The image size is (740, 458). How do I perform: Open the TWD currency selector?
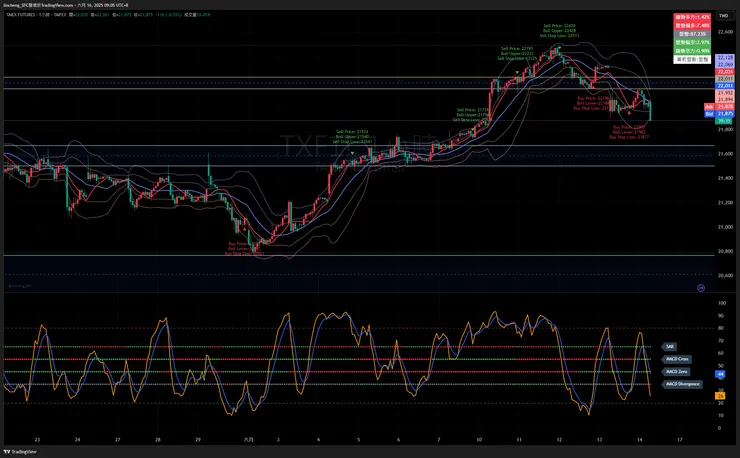click(723, 16)
